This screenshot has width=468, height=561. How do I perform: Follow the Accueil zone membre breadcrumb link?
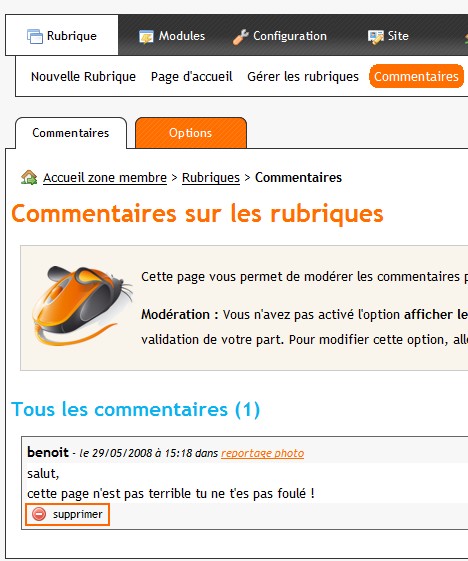tap(105, 178)
